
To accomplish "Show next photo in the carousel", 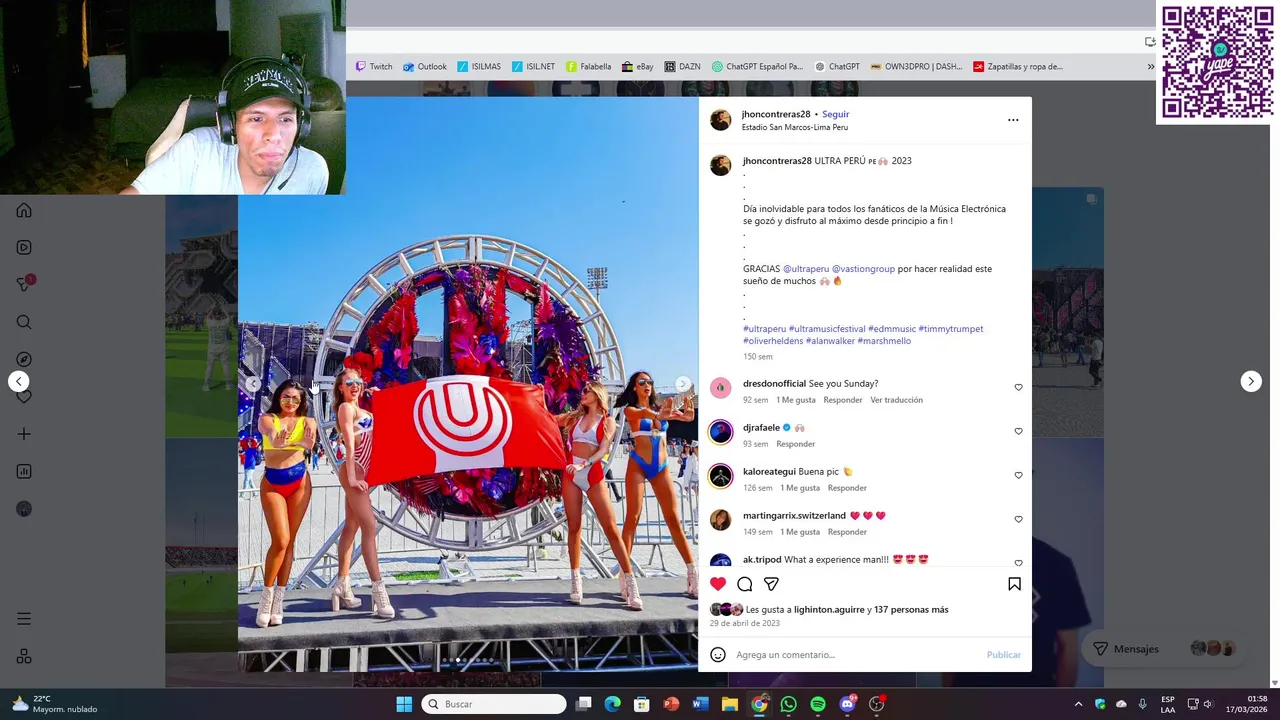I will point(683,384).
